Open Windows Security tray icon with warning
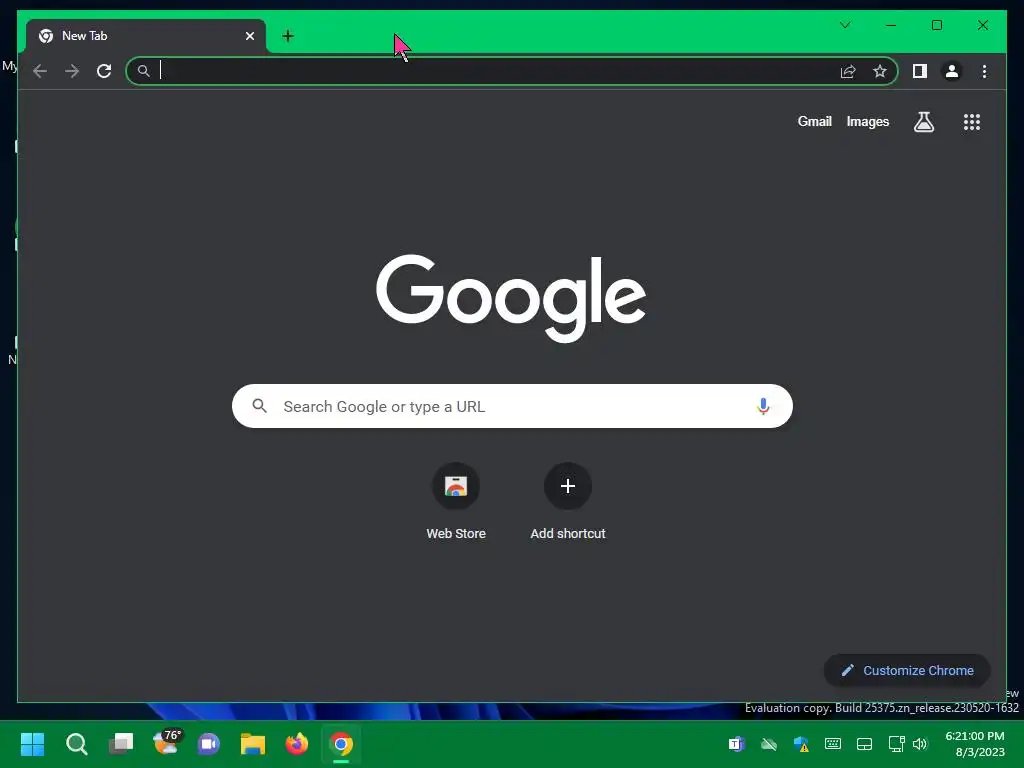Image resolution: width=1024 pixels, height=768 pixels. click(801, 744)
